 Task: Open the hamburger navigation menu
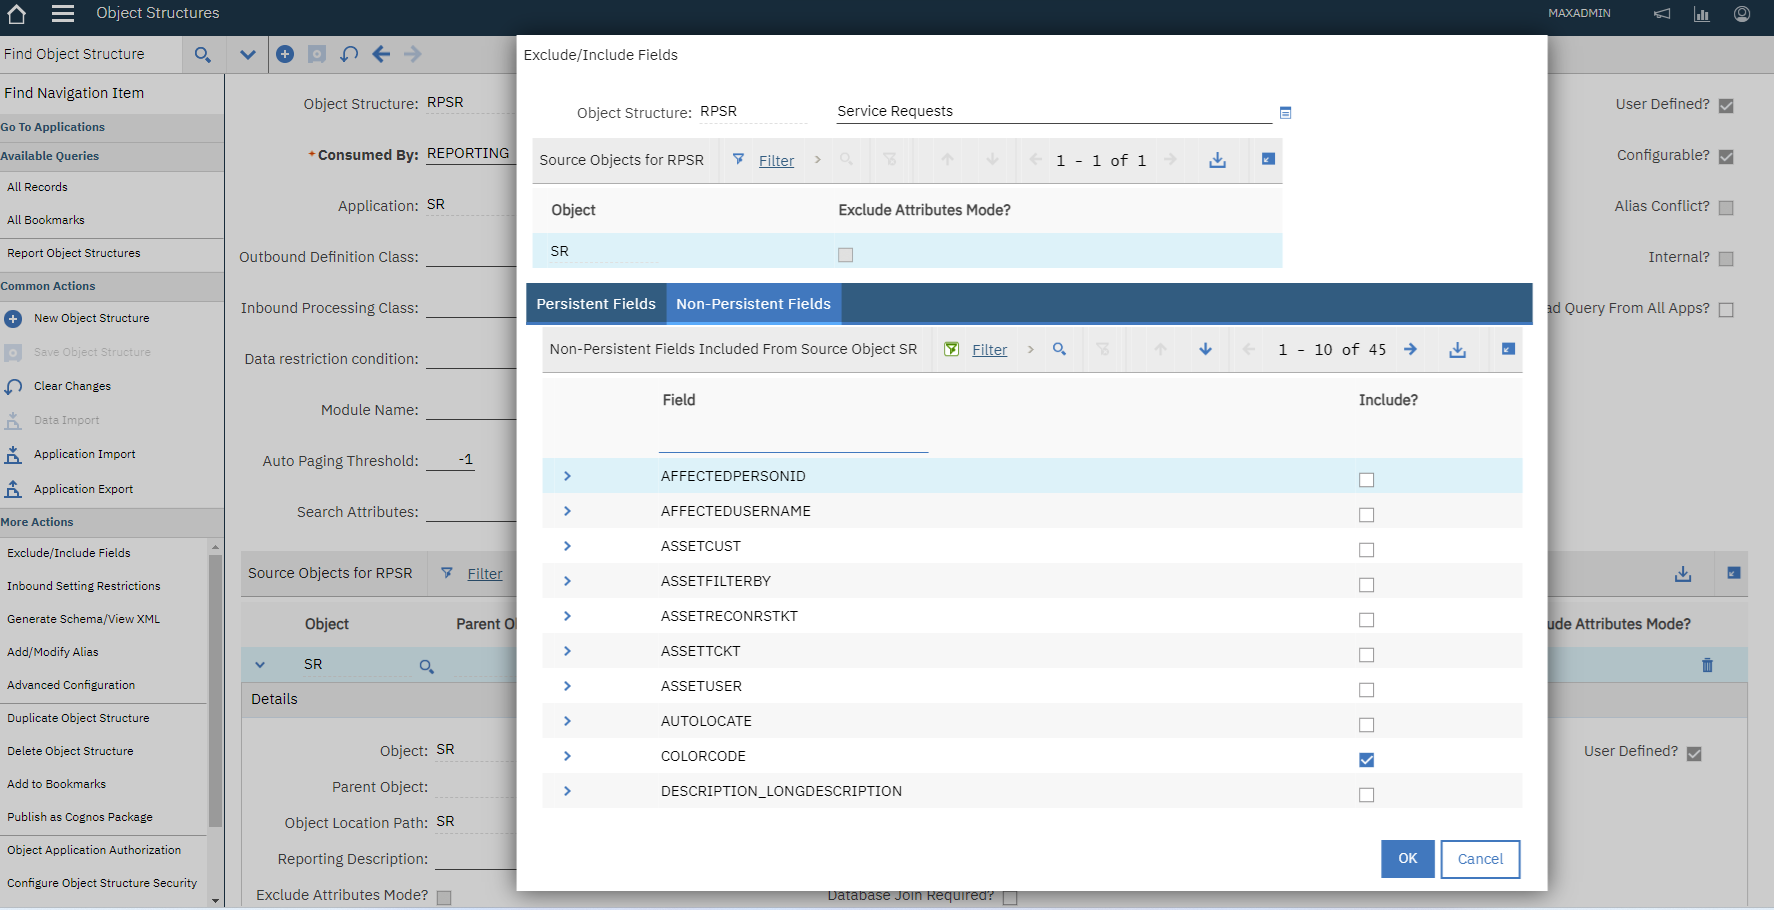pos(63,14)
